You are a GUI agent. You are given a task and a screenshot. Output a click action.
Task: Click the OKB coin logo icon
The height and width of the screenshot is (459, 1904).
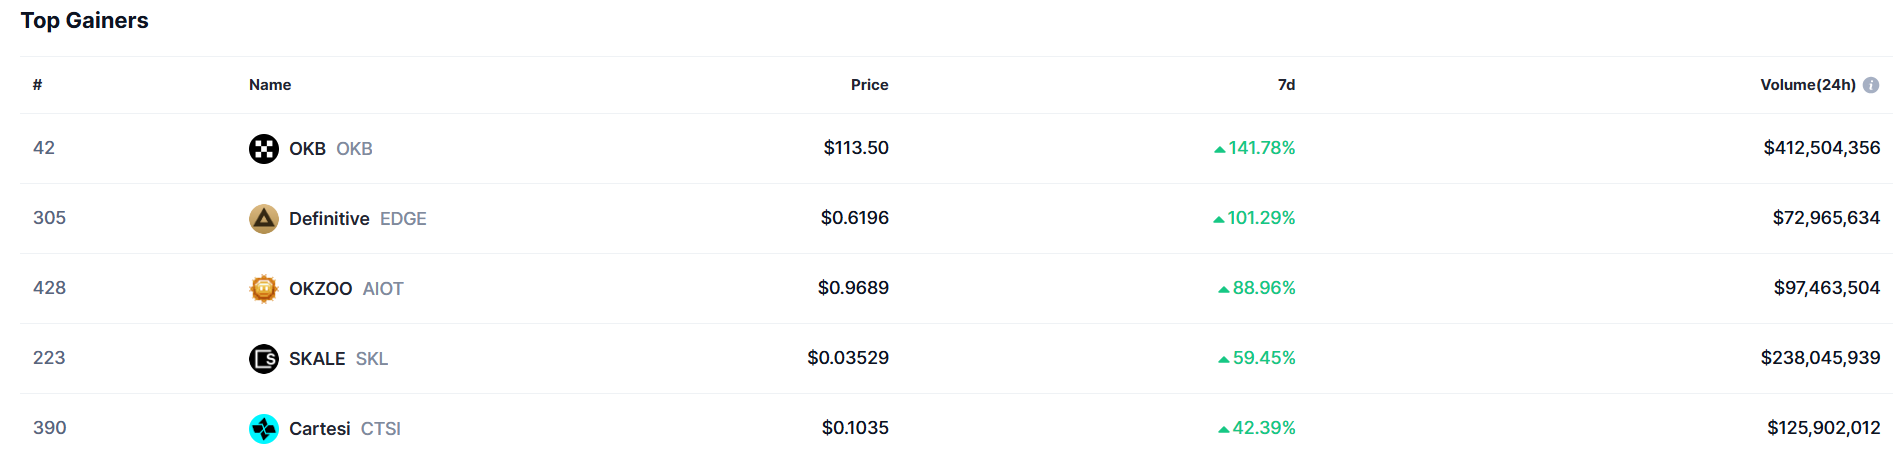coord(264,149)
